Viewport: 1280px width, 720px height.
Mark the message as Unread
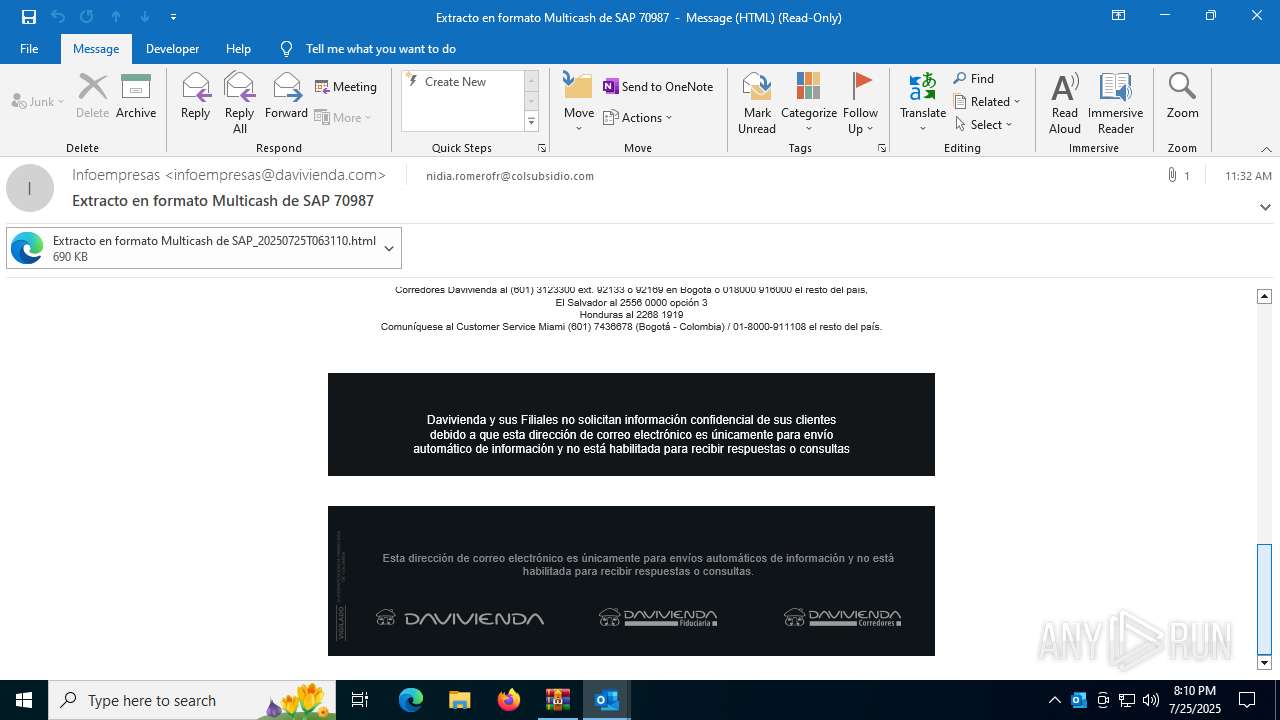(x=757, y=103)
